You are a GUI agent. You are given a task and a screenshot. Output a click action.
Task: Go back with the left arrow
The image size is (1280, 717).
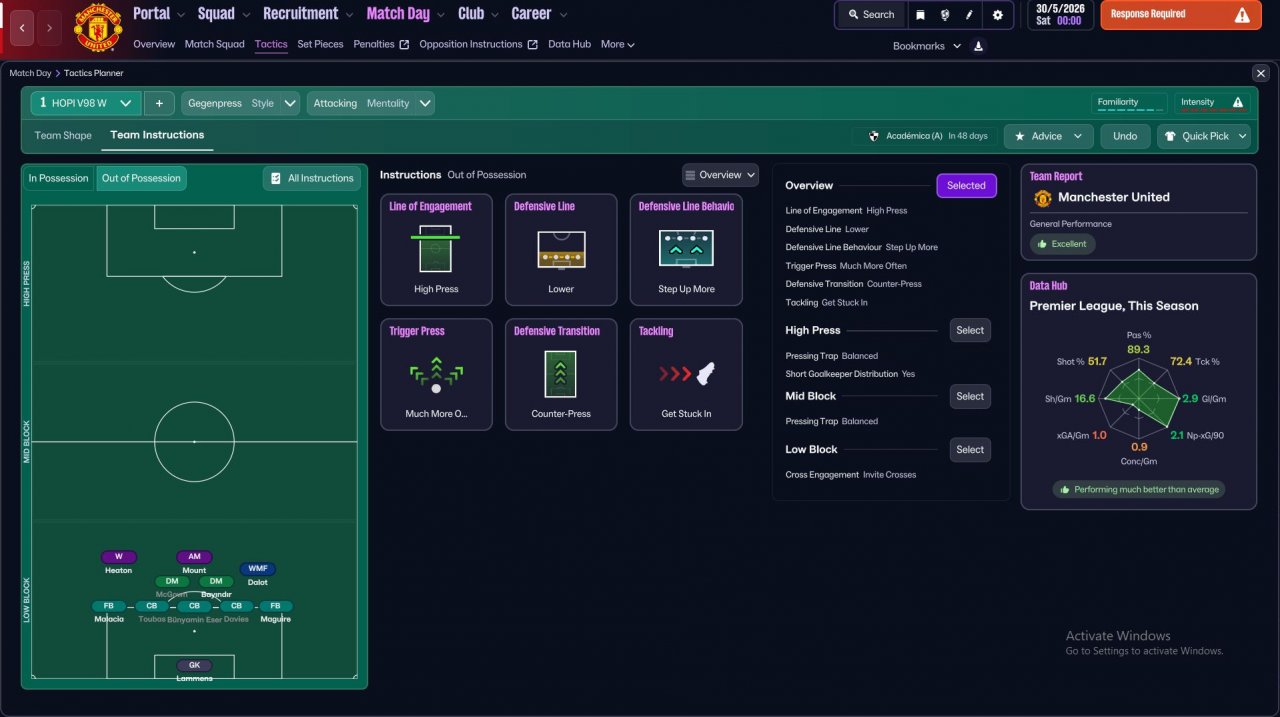pos(24,29)
